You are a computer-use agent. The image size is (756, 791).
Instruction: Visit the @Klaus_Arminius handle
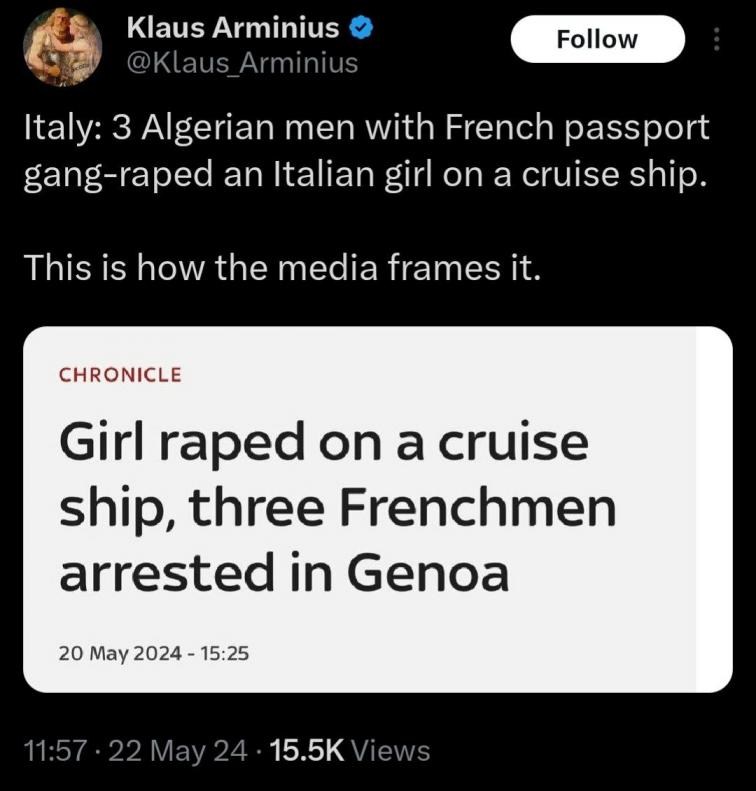point(242,63)
